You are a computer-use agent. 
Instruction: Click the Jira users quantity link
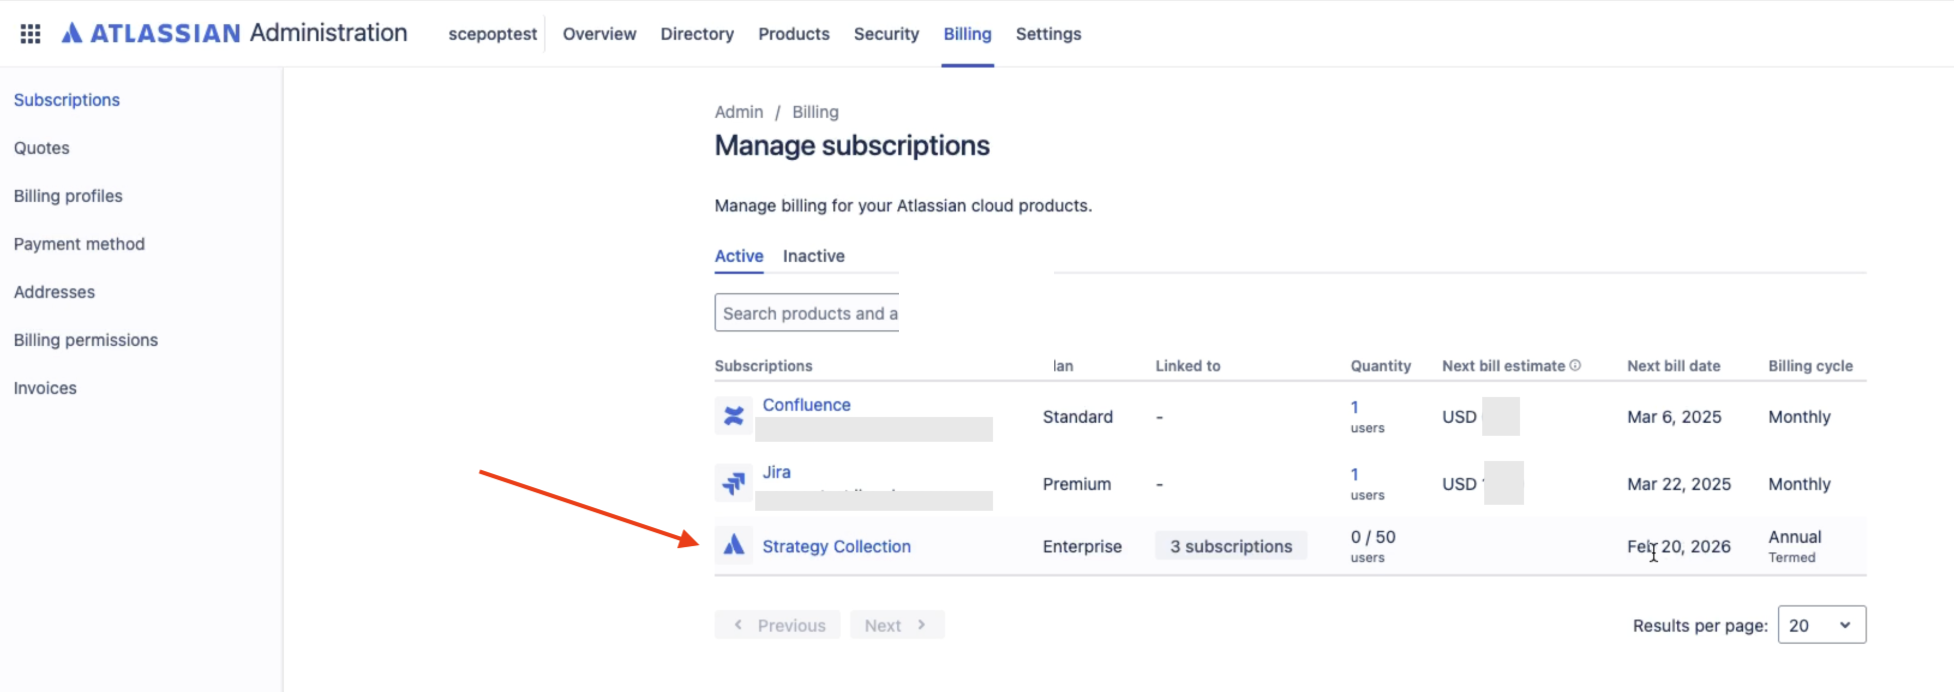pyautogui.click(x=1355, y=474)
